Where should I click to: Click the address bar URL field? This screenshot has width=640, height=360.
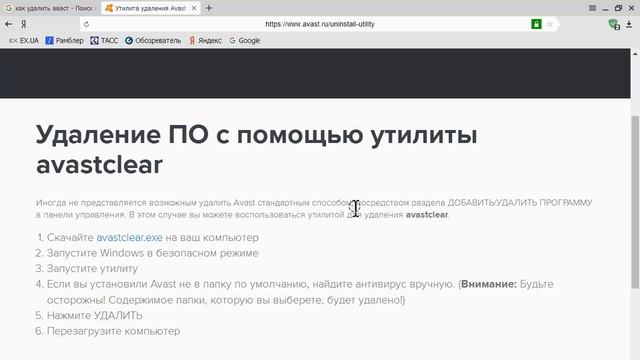(320, 24)
